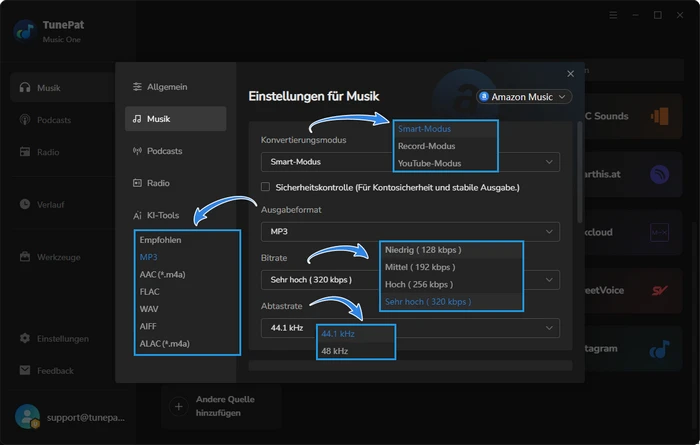Screen dimensions: 700x445
Task: Choose 44.1 kHz sample rate option
Action: [356, 334]
